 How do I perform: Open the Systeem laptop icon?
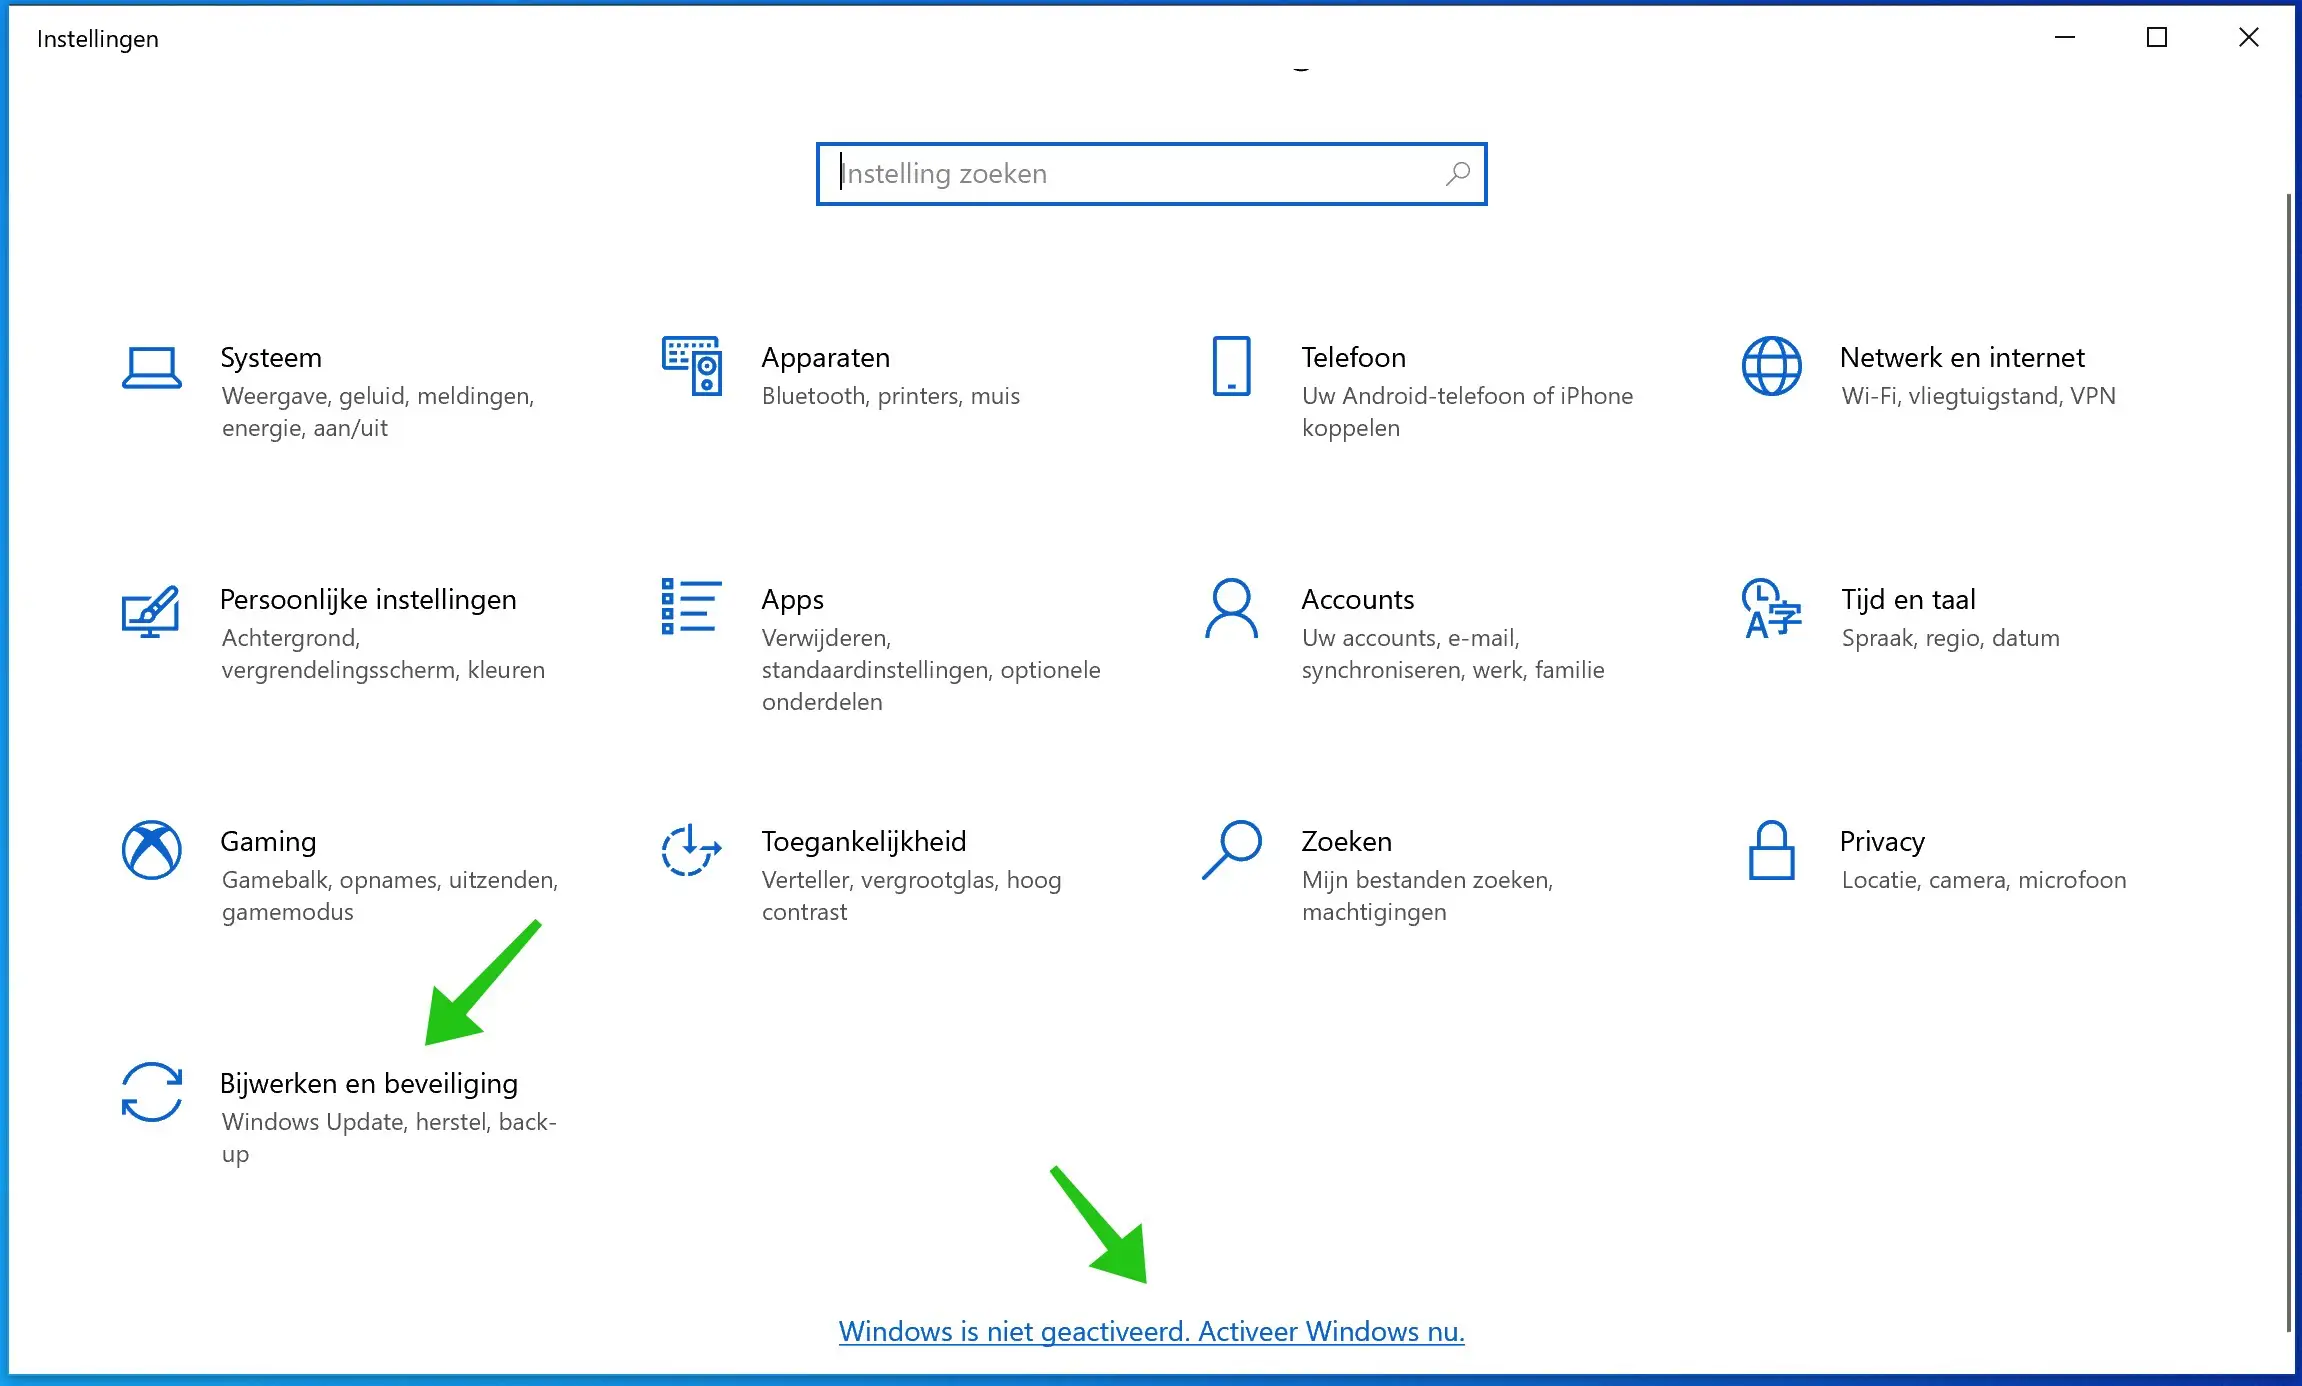[151, 367]
